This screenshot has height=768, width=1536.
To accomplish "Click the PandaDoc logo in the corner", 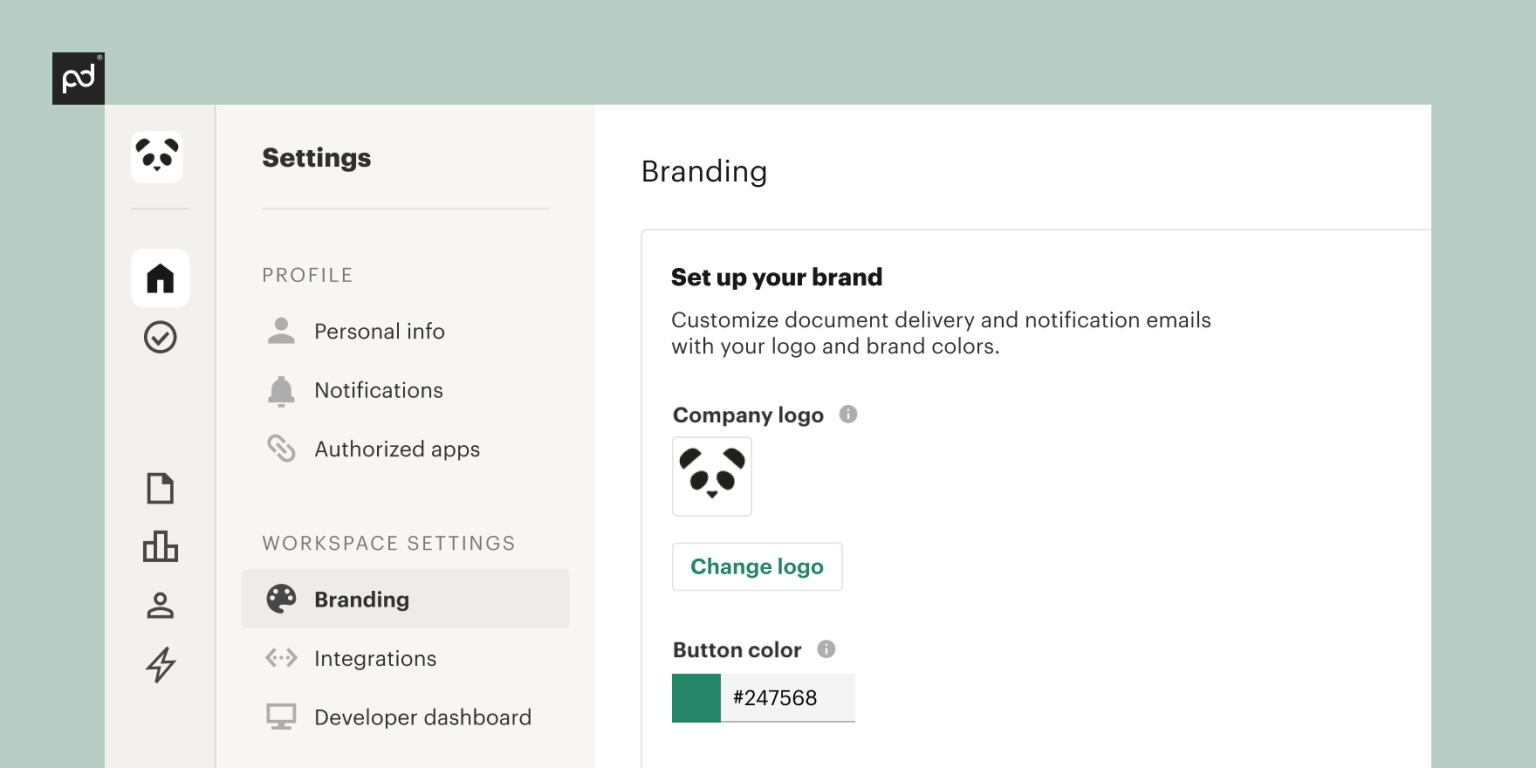I will (78, 78).
